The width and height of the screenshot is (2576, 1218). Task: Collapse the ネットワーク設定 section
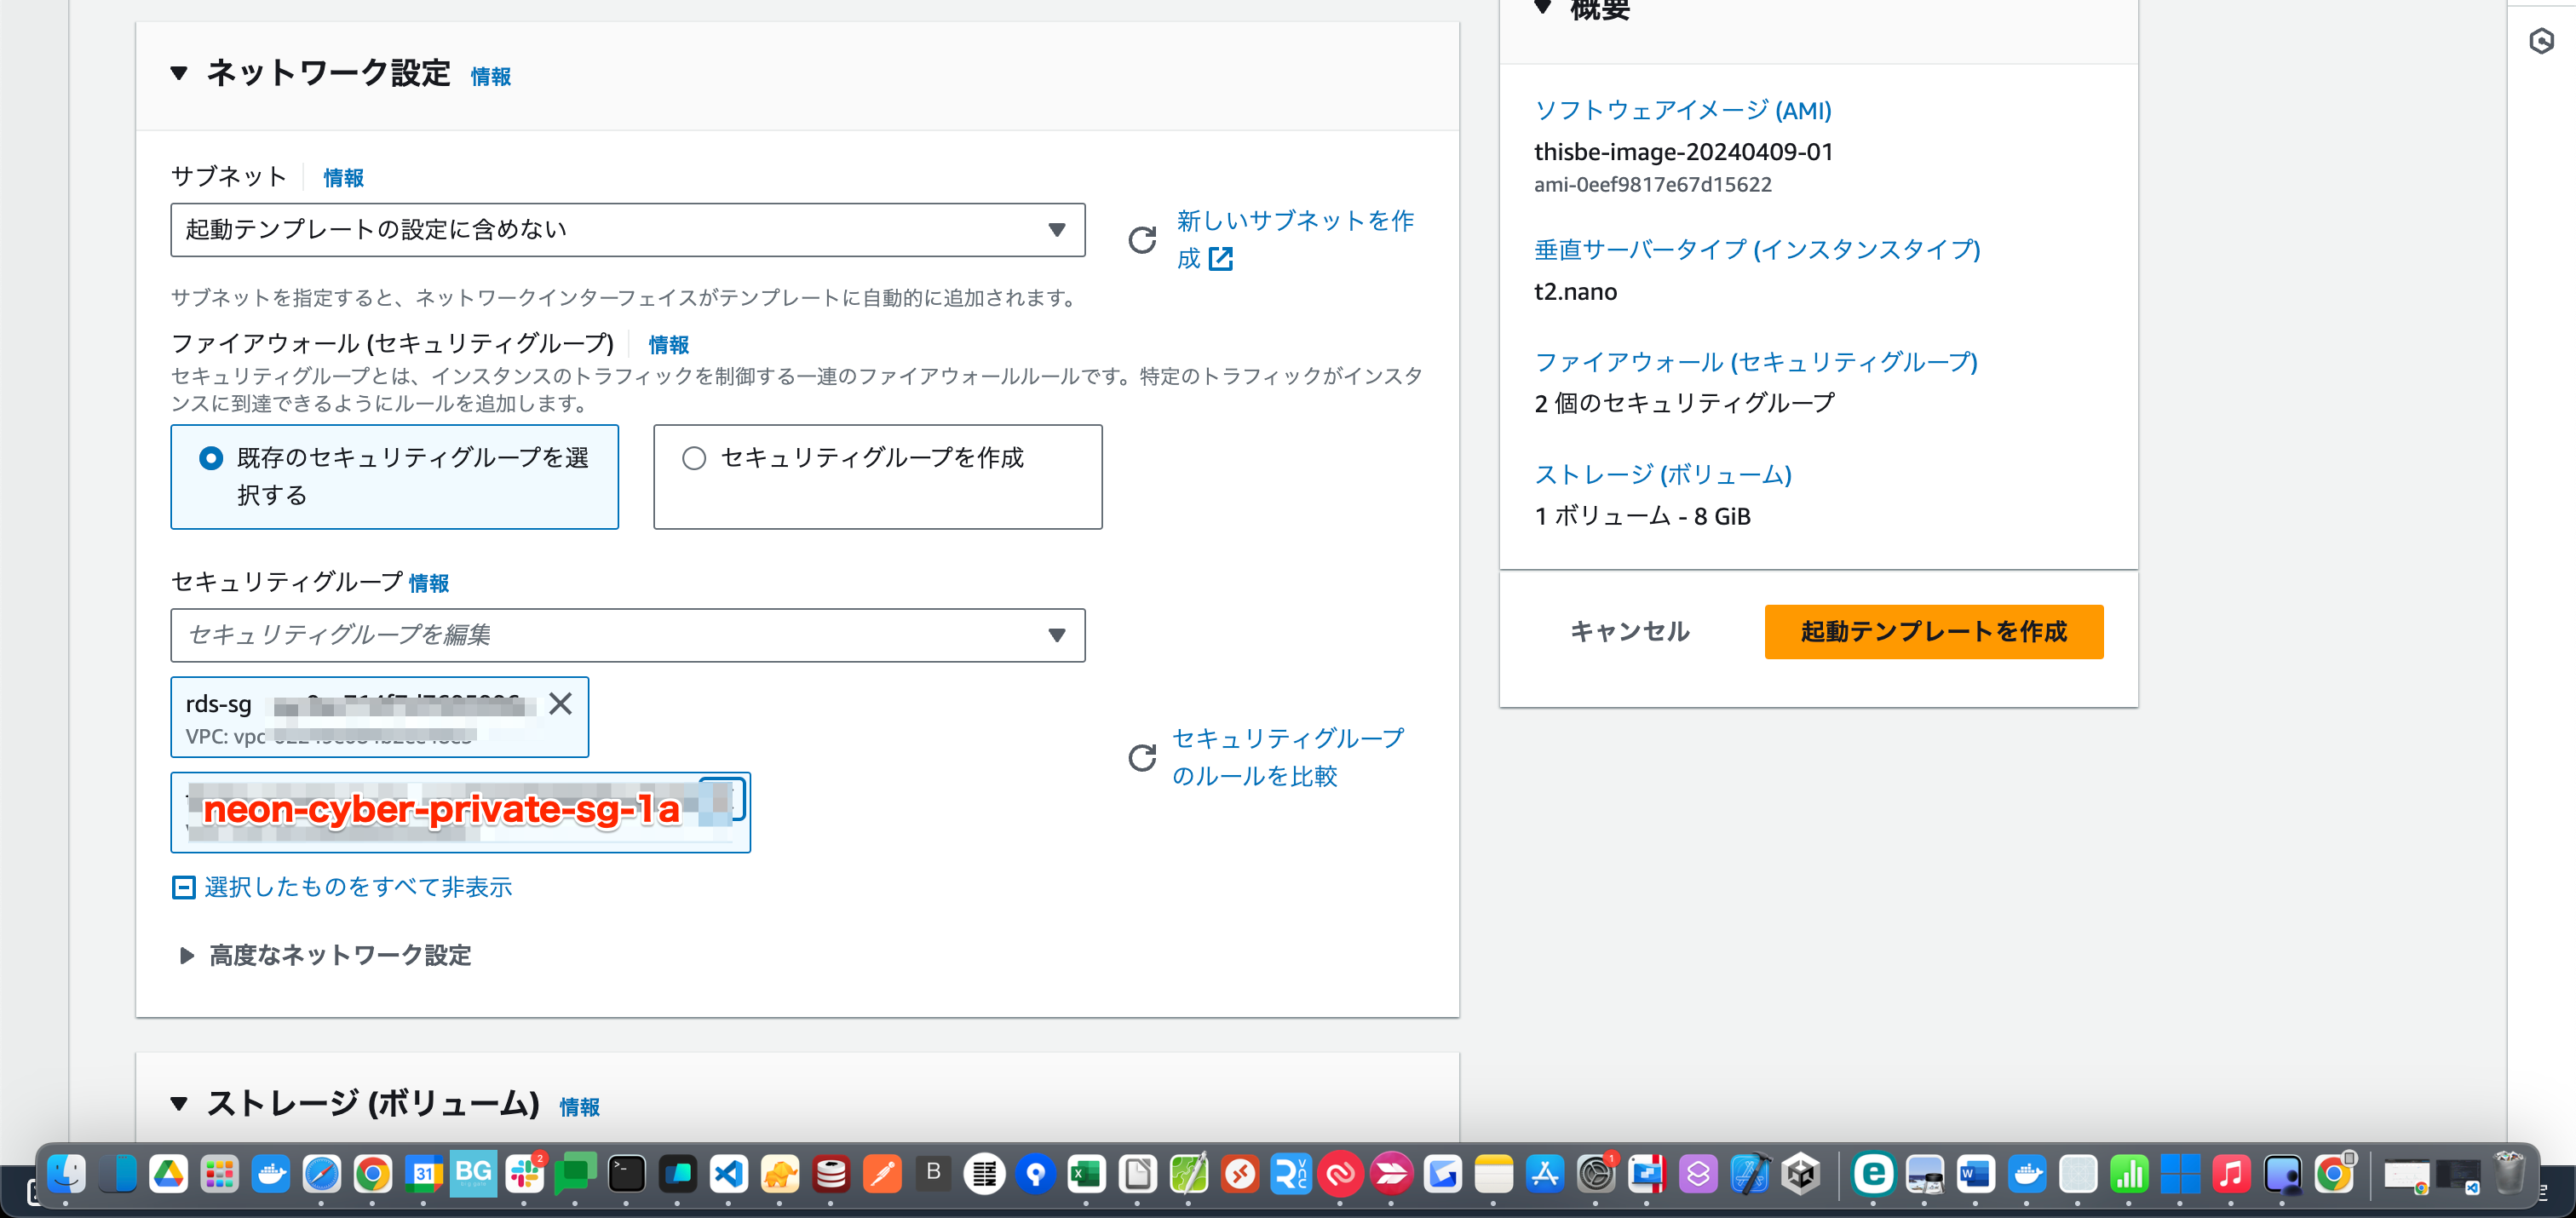(x=180, y=73)
